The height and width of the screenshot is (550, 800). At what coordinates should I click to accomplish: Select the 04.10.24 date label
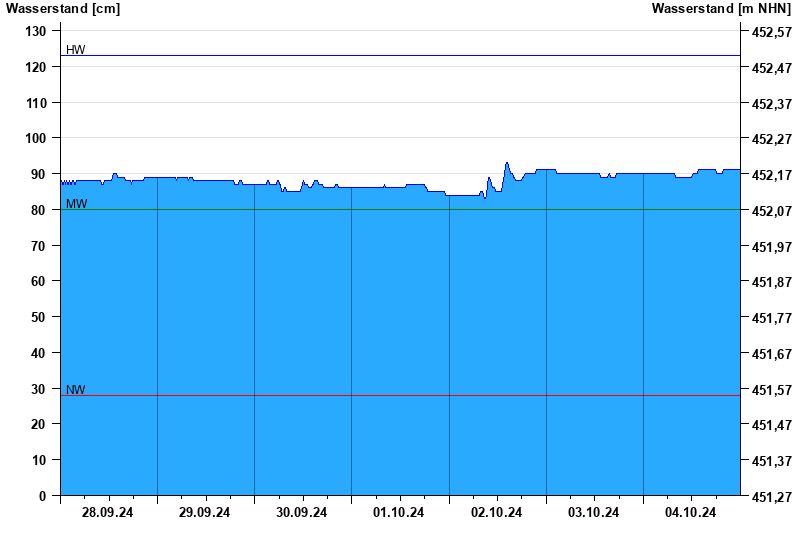tap(691, 513)
